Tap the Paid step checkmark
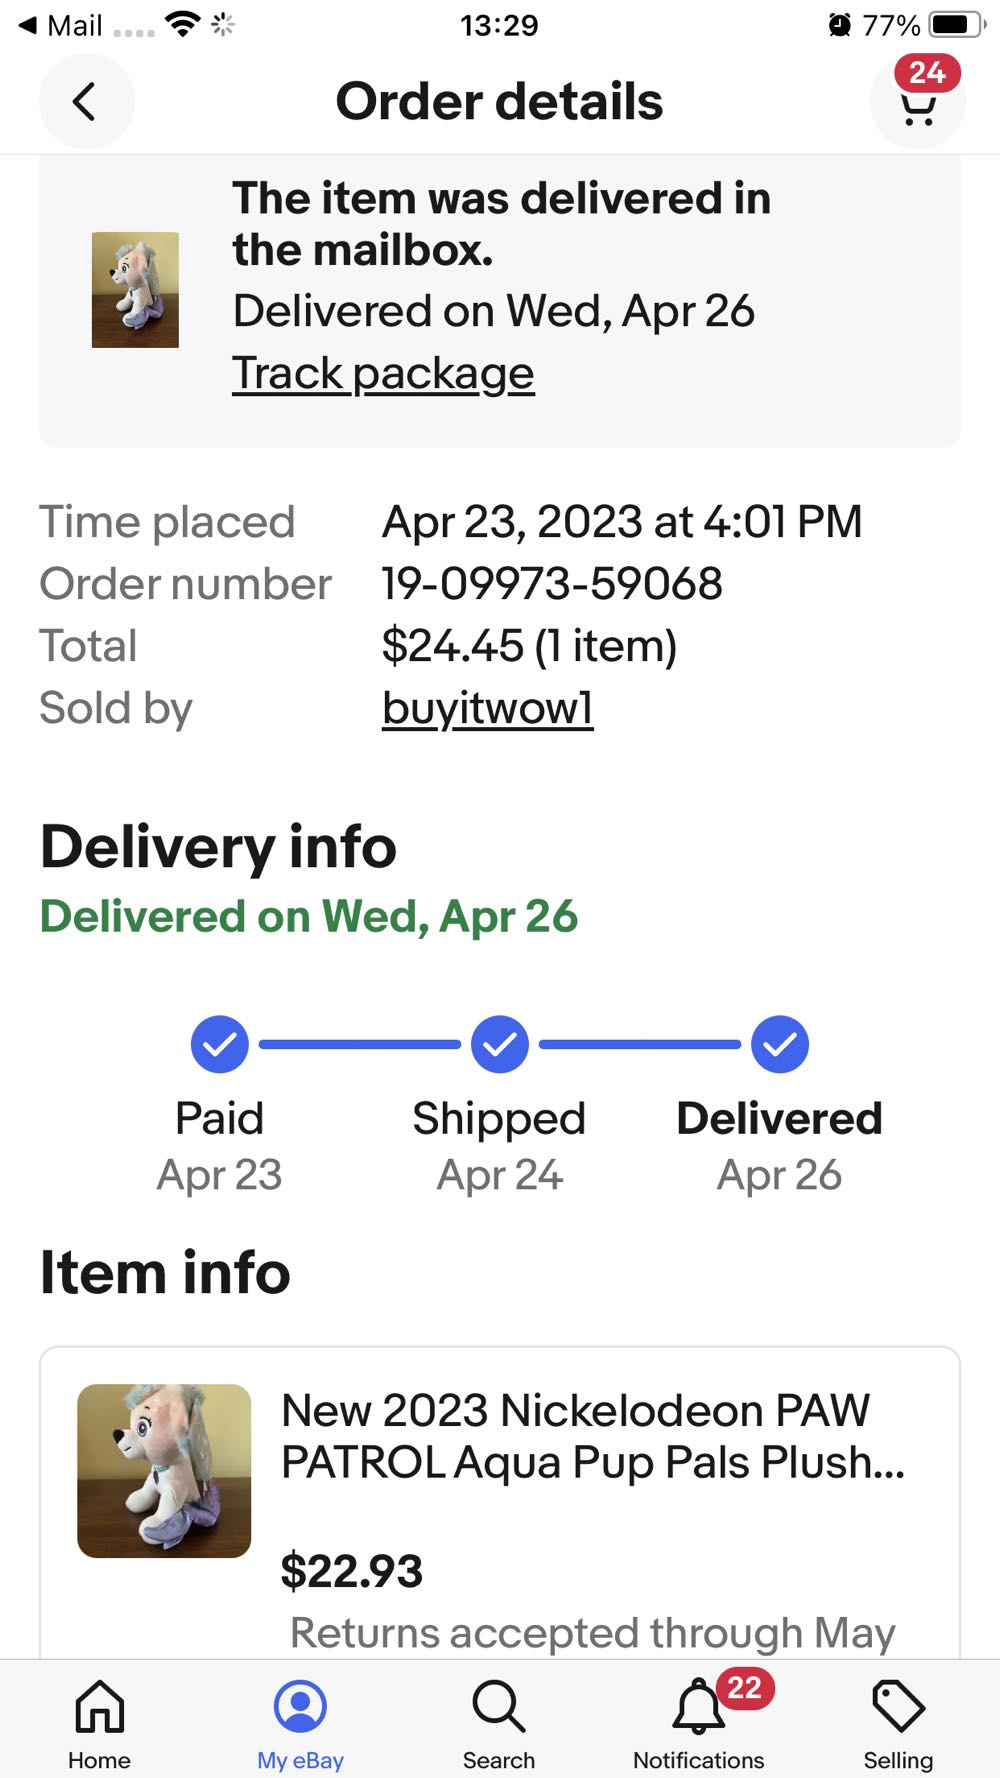The height and width of the screenshot is (1778, 1000). point(220,1044)
